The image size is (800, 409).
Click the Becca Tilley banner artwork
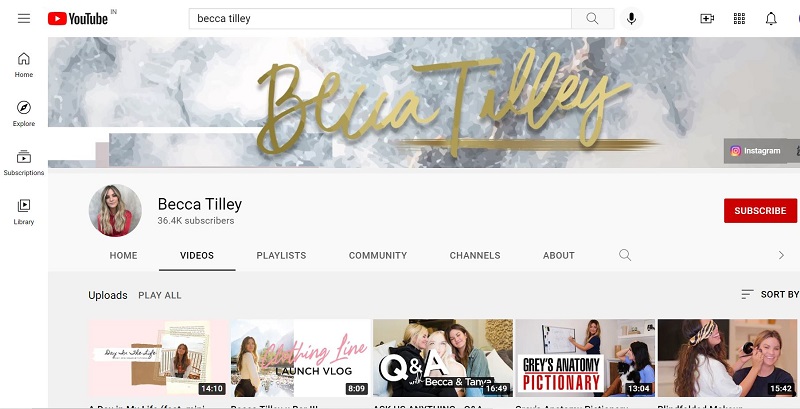pos(423,102)
